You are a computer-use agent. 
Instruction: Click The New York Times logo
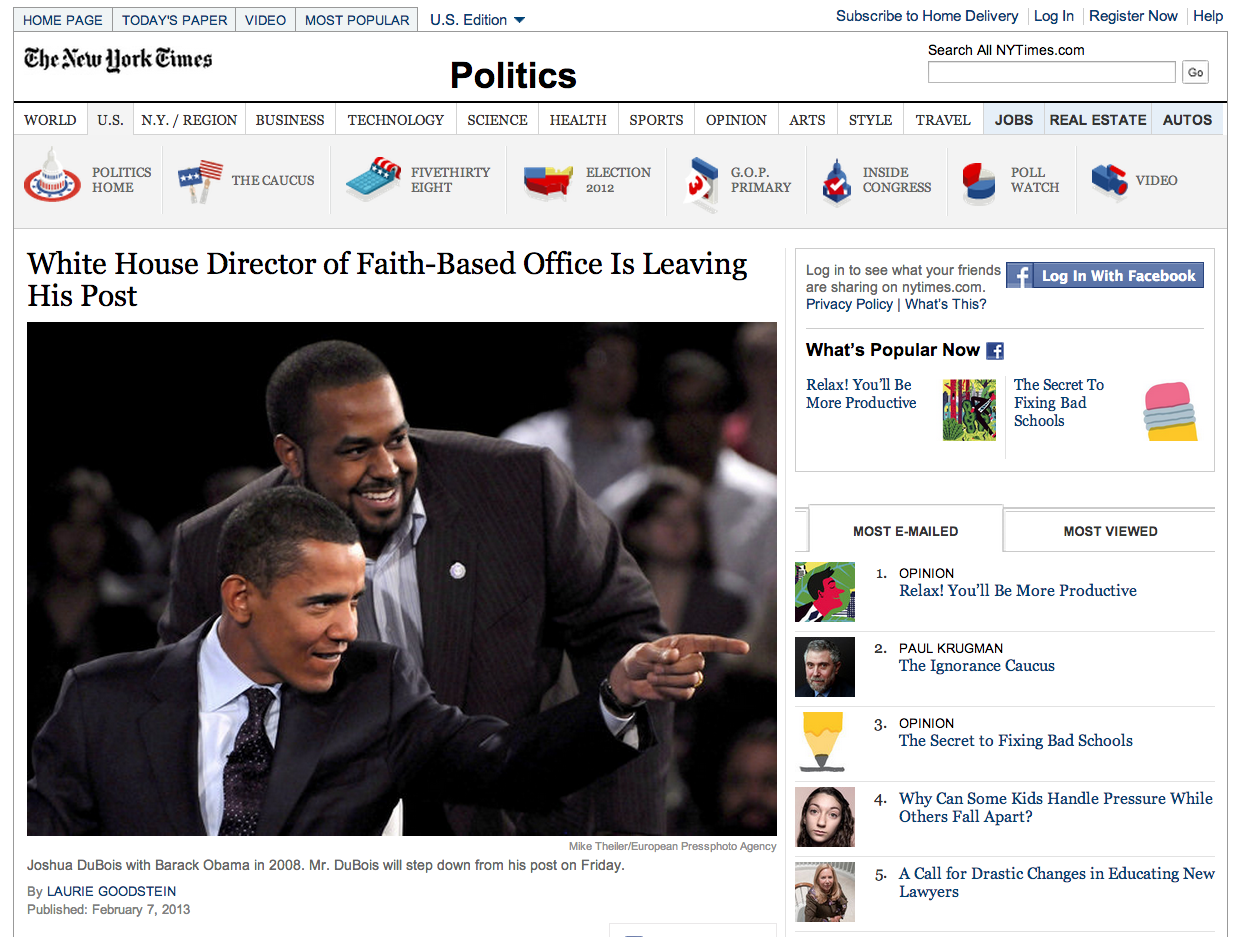(x=118, y=59)
